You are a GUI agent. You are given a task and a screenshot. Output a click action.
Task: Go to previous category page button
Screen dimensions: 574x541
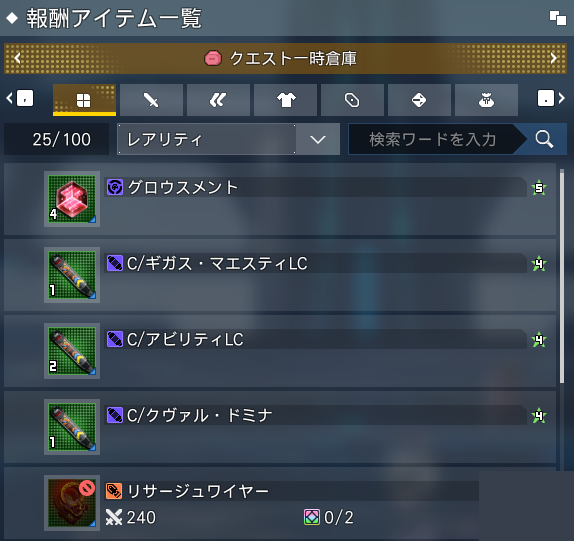coord(20,98)
